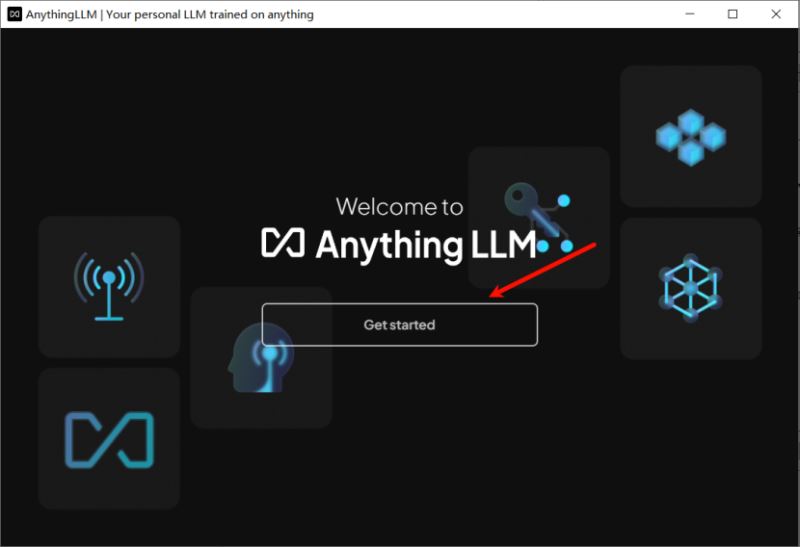Click the AnythingLLM title bar app icon

point(15,14)
